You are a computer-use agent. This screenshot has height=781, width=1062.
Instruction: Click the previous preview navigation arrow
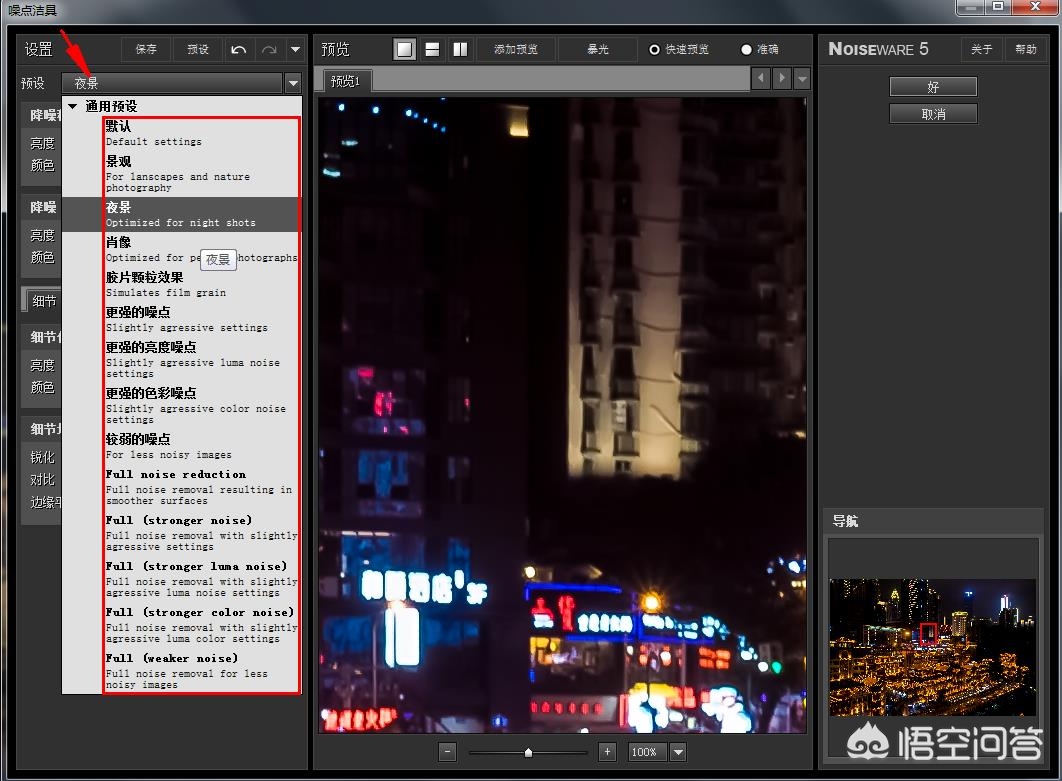pyautogui.click(x=761, y=78)
